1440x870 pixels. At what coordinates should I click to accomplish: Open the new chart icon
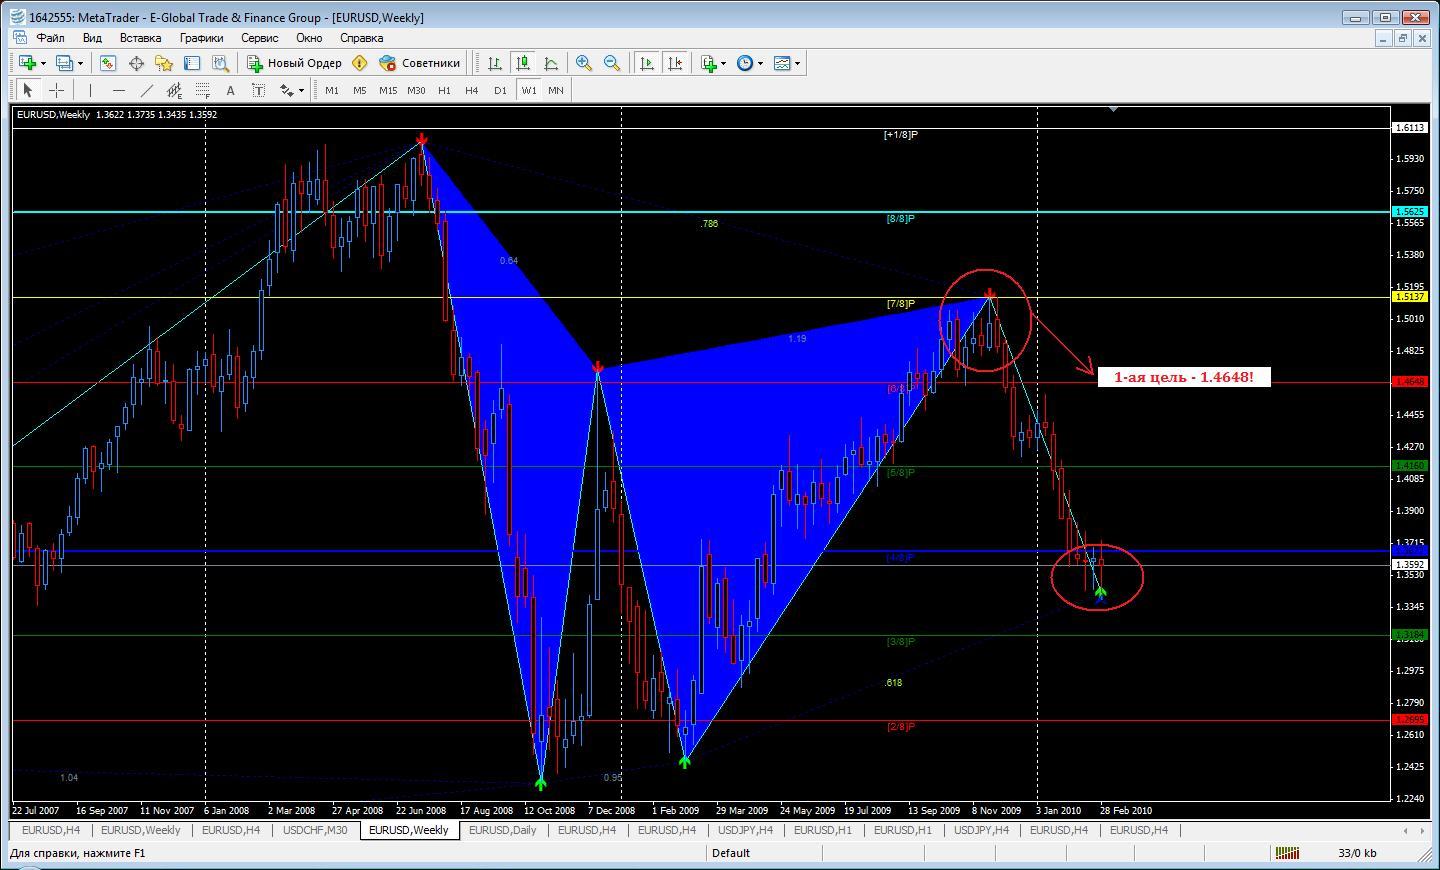pos(27,63)
